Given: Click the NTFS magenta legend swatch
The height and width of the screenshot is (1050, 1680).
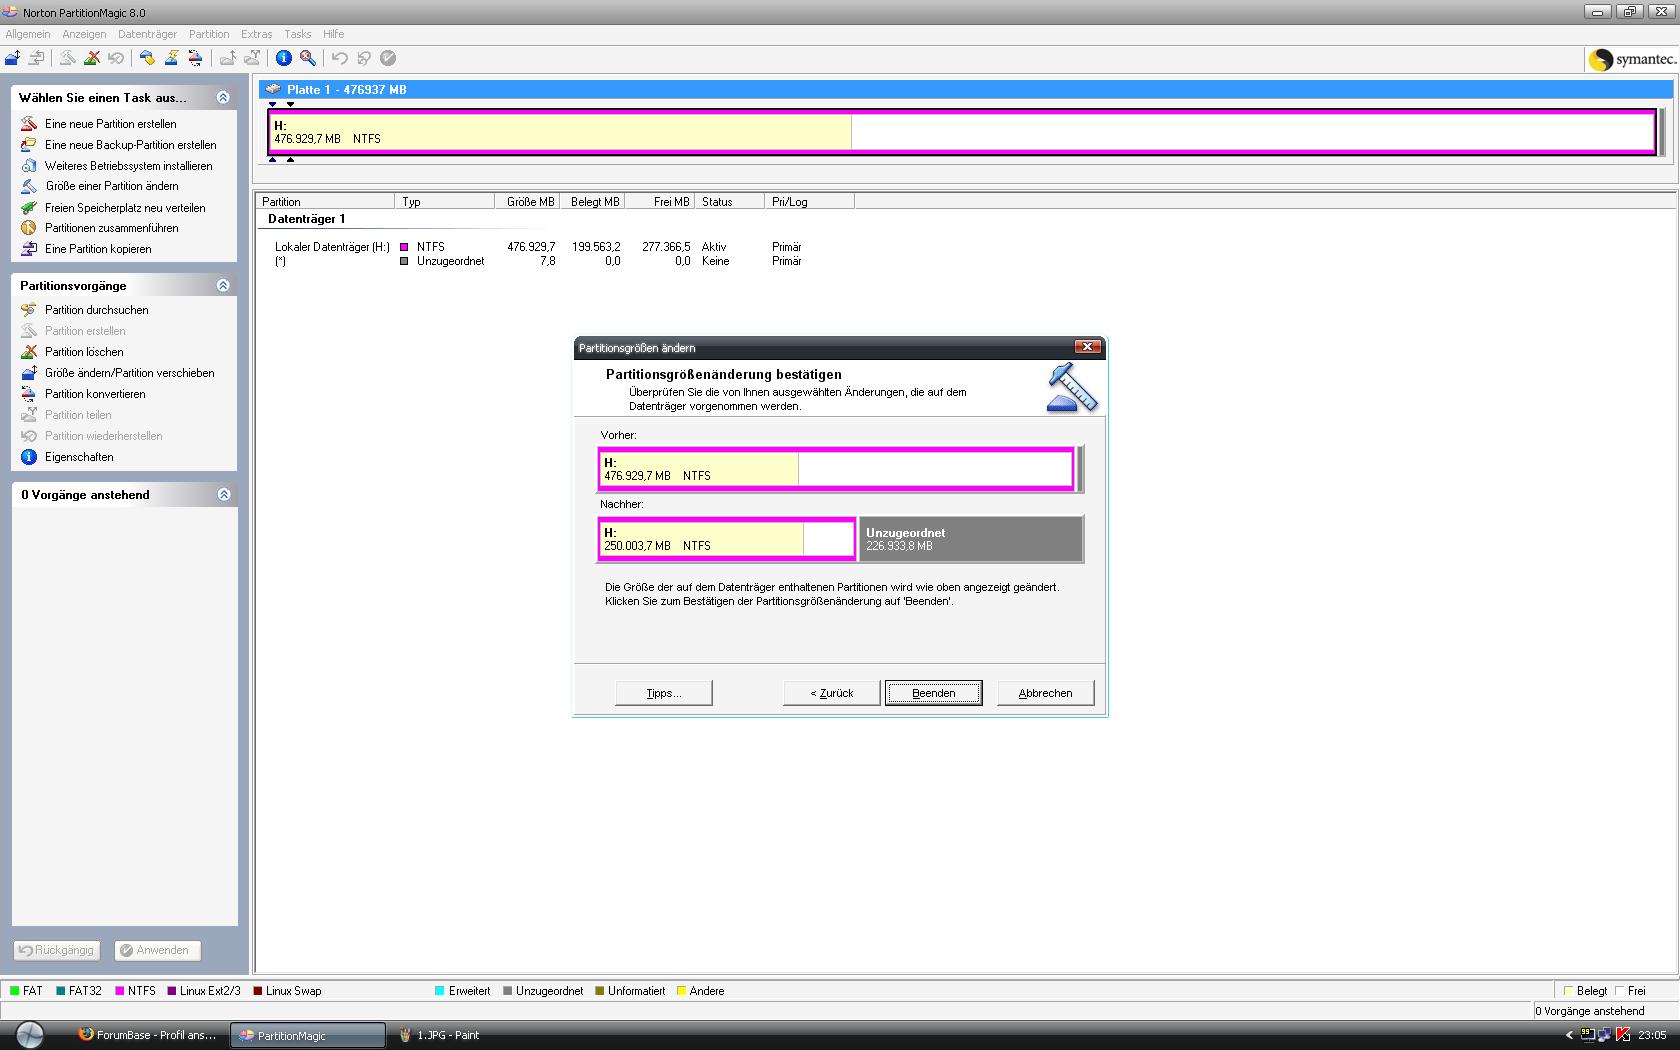Looking at the screenshot, I should 120,991.
